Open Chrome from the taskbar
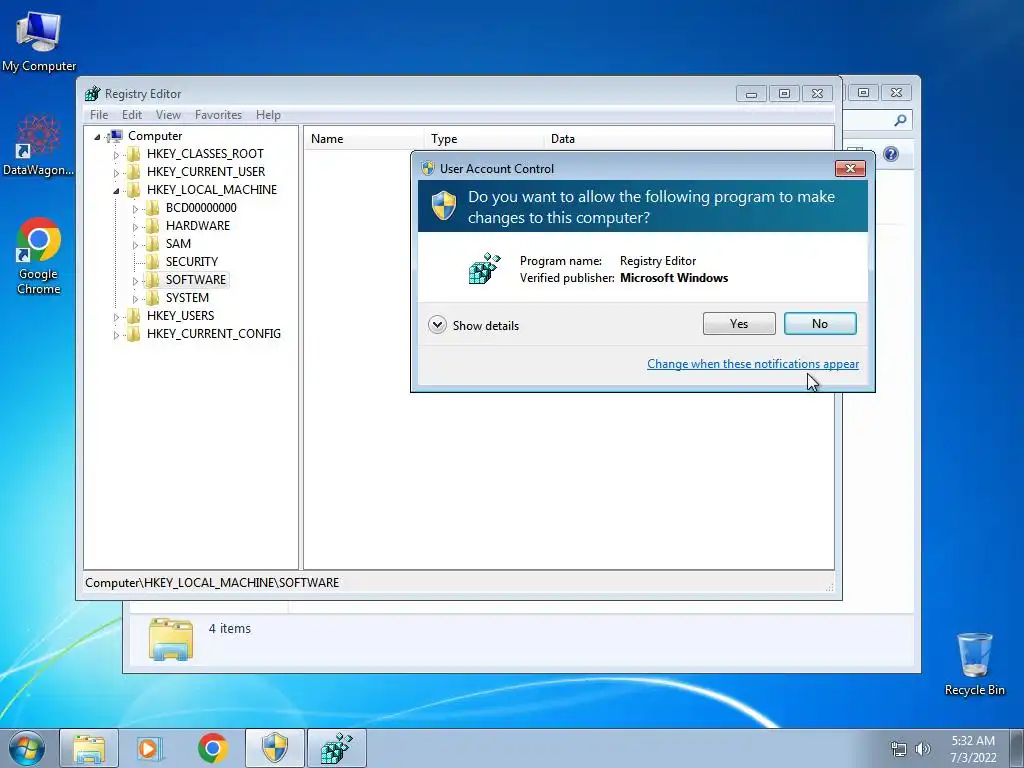The height and width of the screenshot is (768, 1024). [212, 748]
